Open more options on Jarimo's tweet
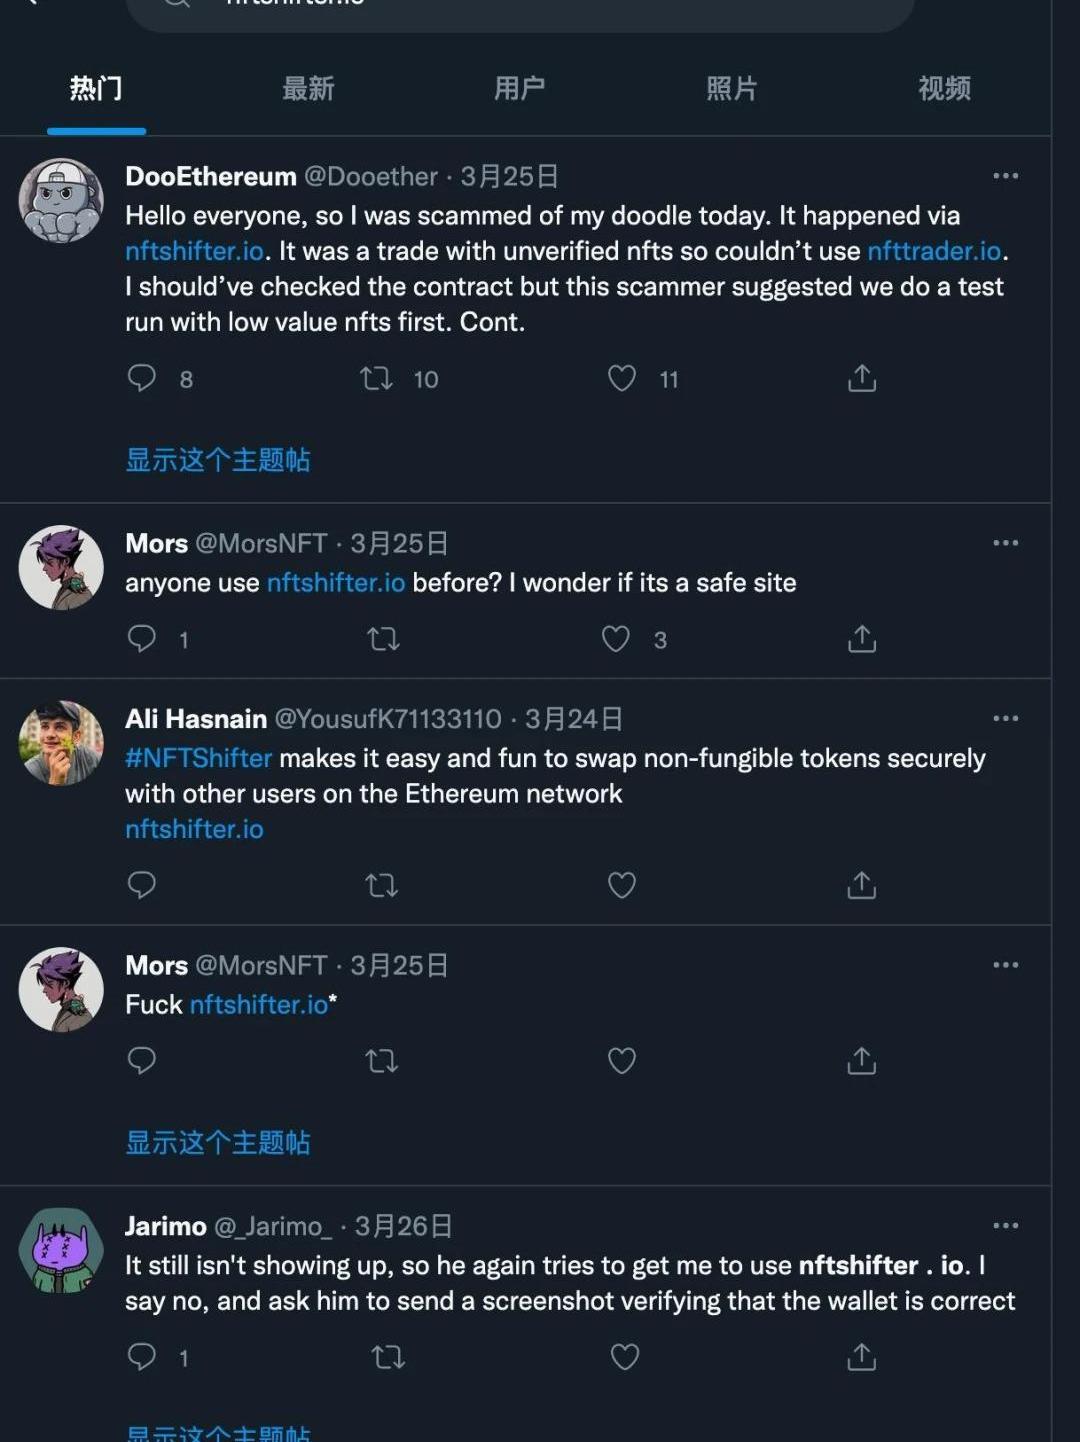Viewport: 1080px width, 1442px height. click(1005, 1226)
